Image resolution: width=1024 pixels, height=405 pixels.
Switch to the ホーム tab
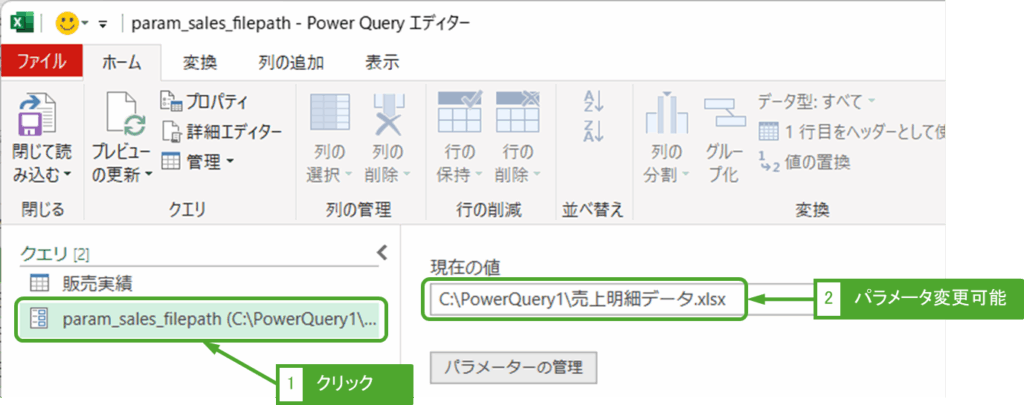(x=121, y=63)
